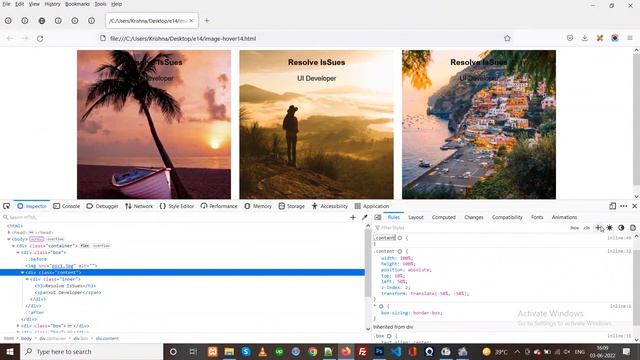This screenshot has height=360, width=640.
Task: Toggle the responsive design mode icon
Action: 612,206
